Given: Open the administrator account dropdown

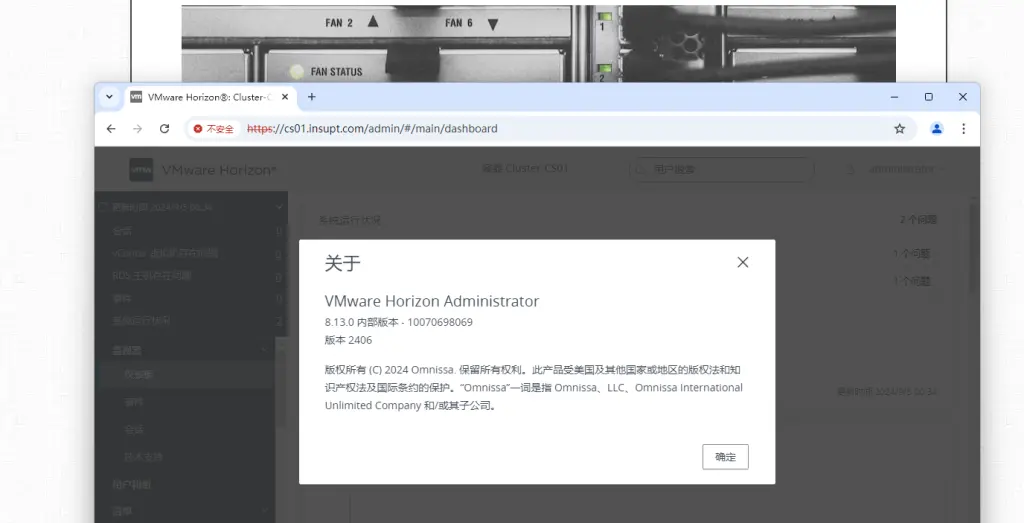Looking at the screenshot, I should (900, 169).
